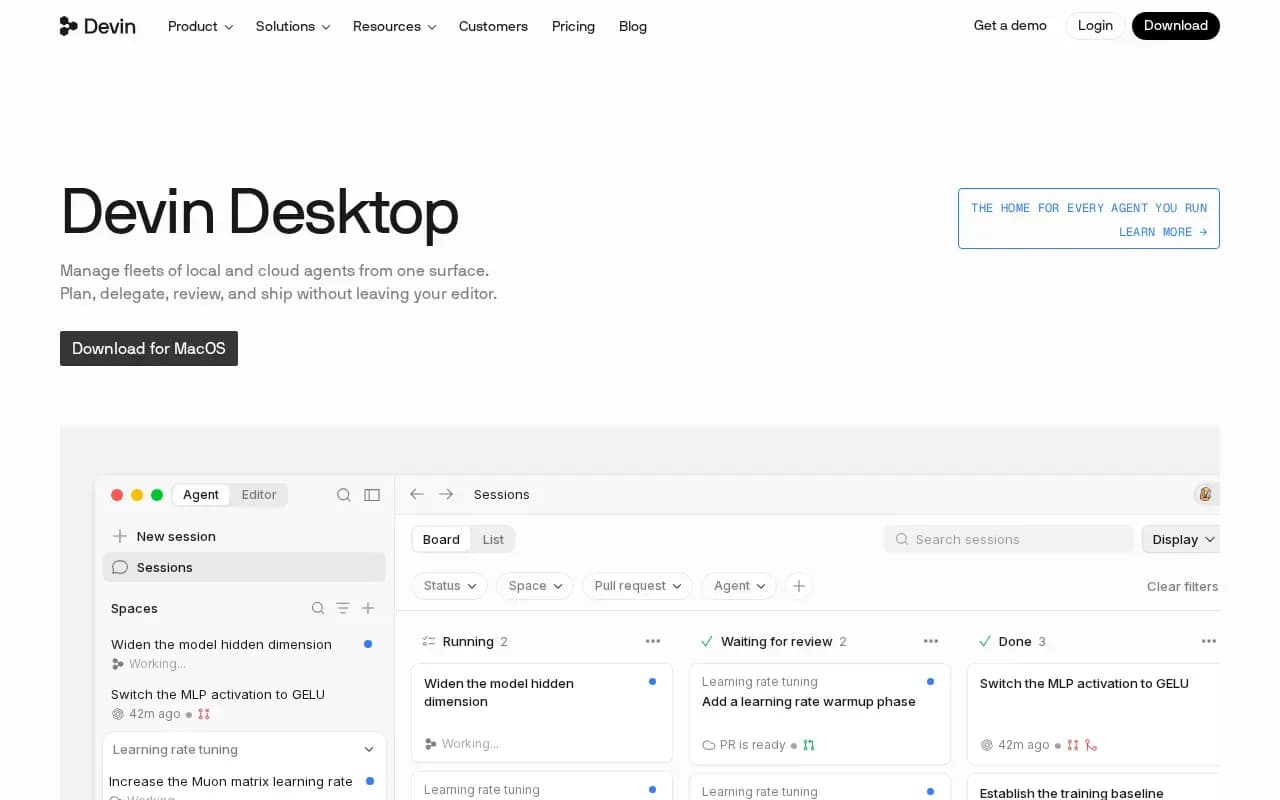Click the search icon in Spaces header

(x=318, y=608)
